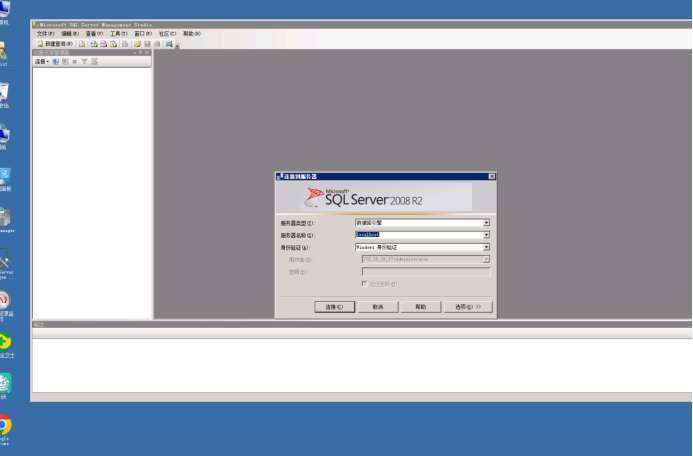This screenshot has width=693, height=456.
Task: Open the 连接 dropdown in Object Explorer
Action: pos(42,61)
